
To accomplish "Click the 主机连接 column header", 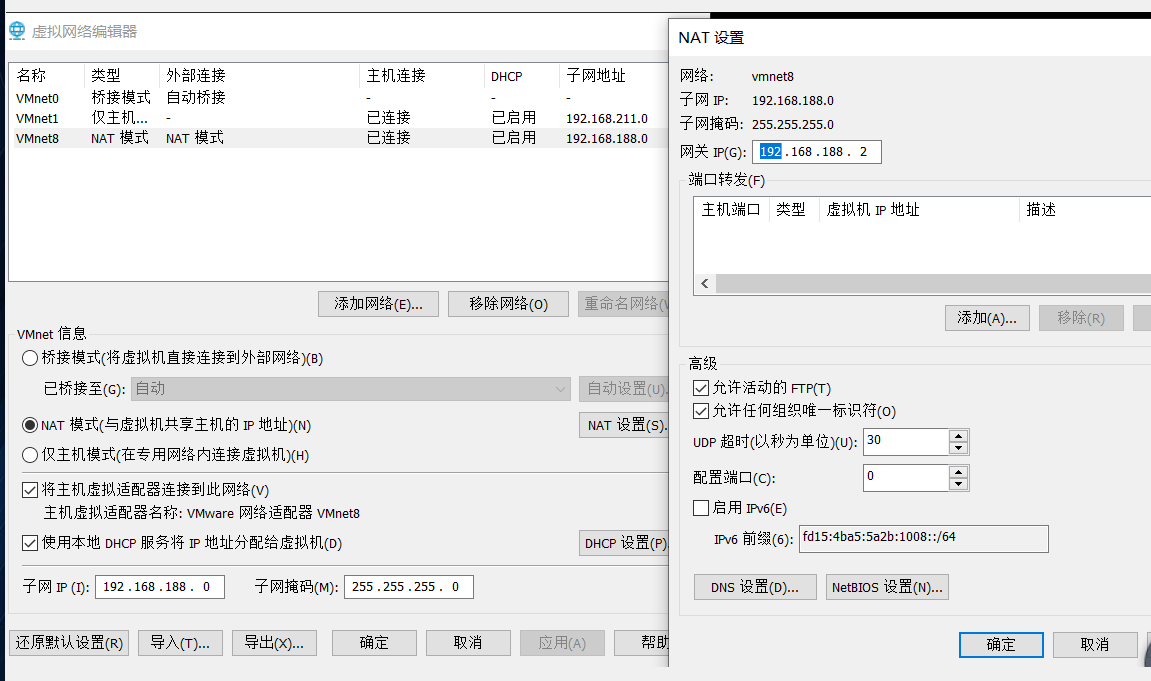I will pos(422,76).
